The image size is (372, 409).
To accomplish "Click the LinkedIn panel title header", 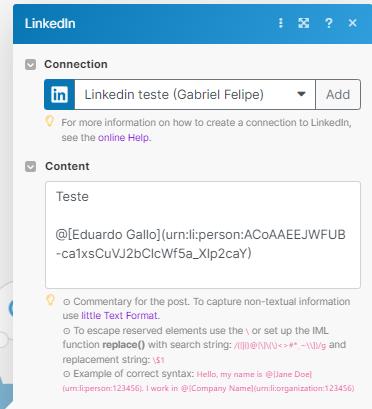I will click(x=50, y=23).
